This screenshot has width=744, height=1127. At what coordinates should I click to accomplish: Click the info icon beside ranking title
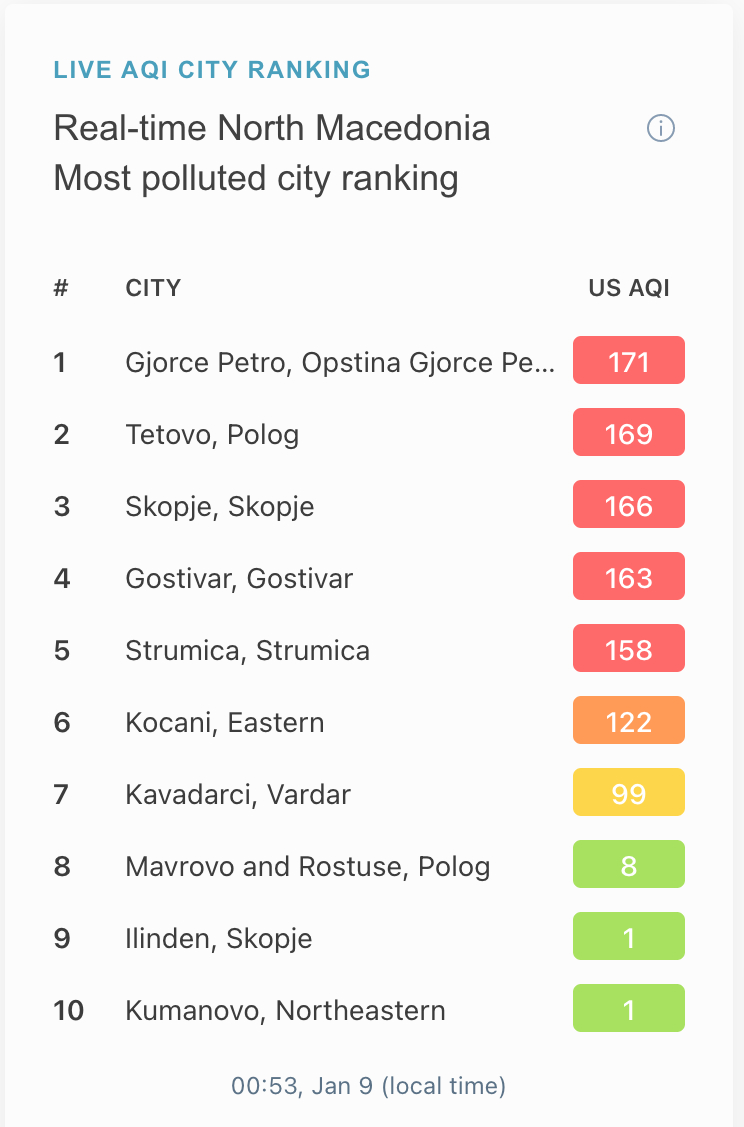tap(661, 129)
